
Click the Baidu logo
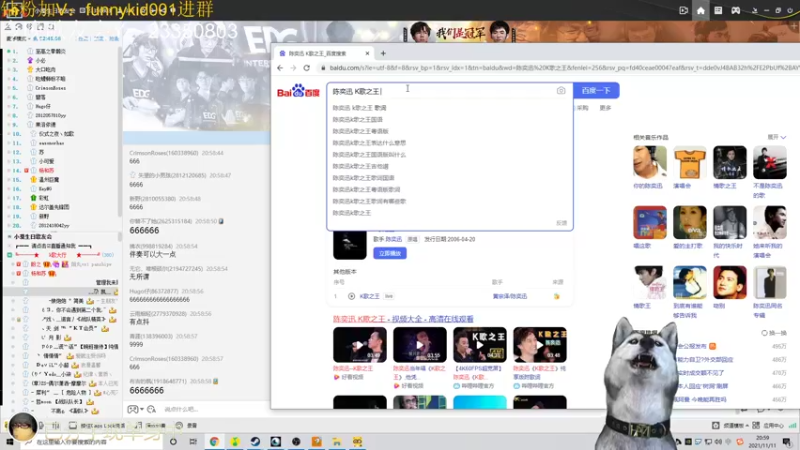click(298, 91)
